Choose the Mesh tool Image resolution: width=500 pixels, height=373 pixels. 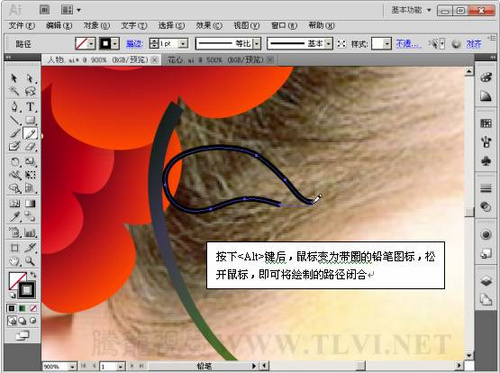tap(14, 203)
